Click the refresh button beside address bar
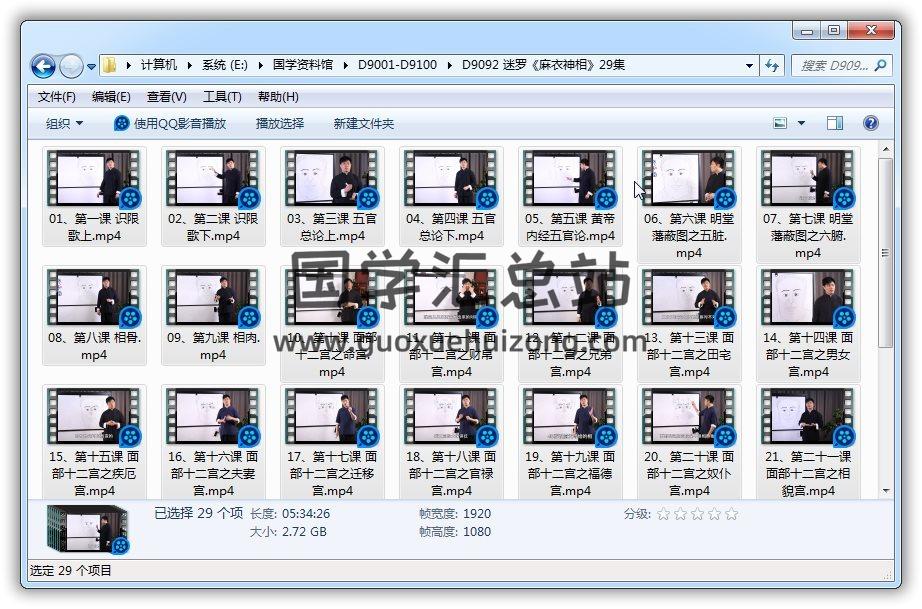Viewport: 922px width, 609px height. [x=772, y=65]
